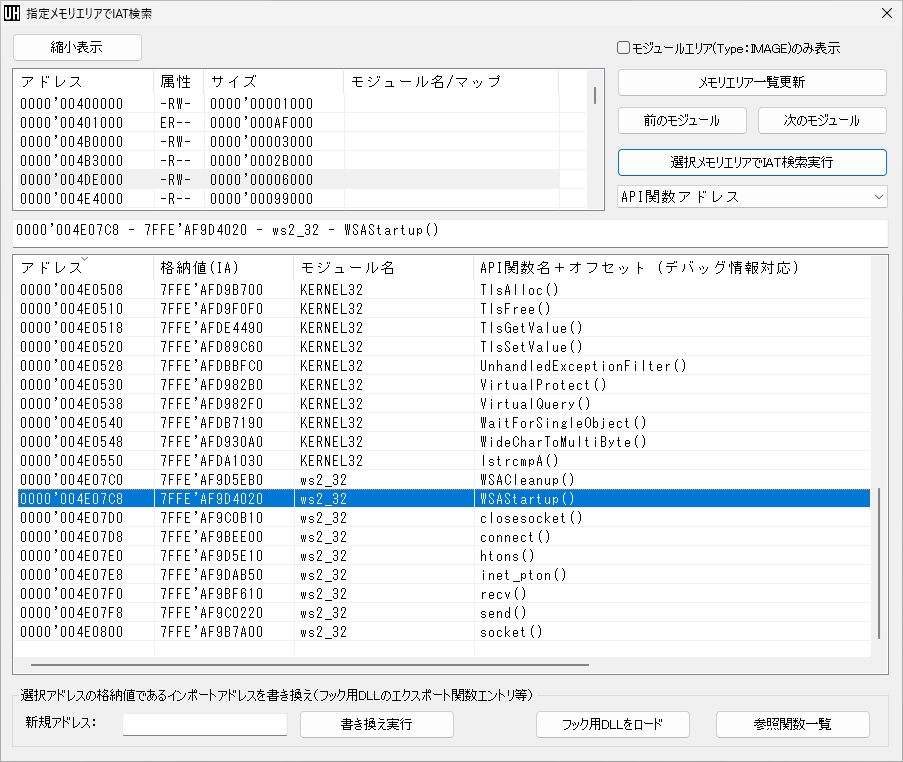Click the 書き換え実行 button
Screen dimensions: 903x762
(375, 725)
